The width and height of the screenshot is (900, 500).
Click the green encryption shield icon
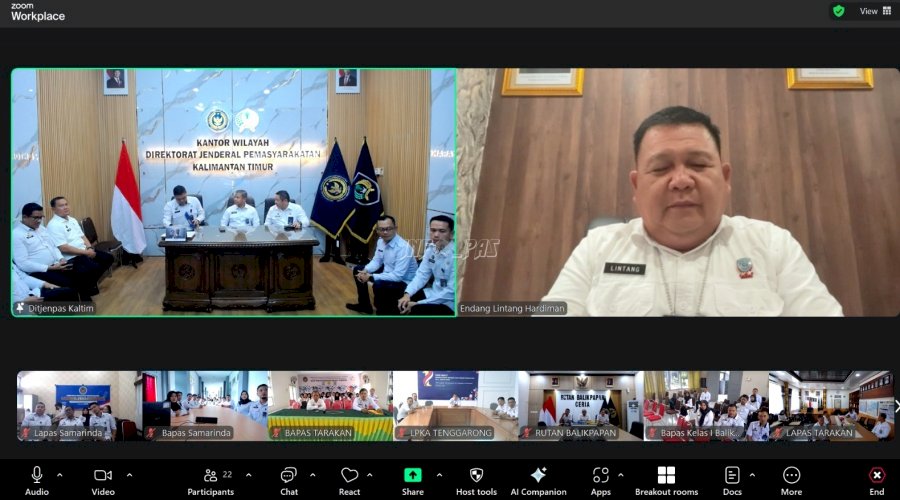click(x=839, y=11)
